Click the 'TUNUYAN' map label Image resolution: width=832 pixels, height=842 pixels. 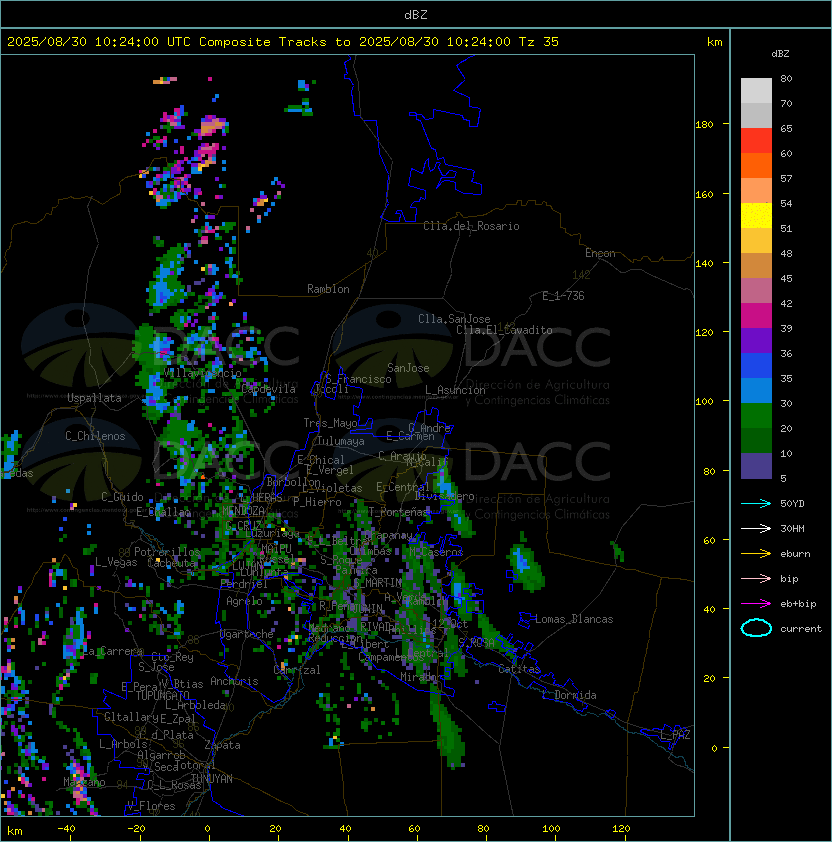(x=212, y=779)
